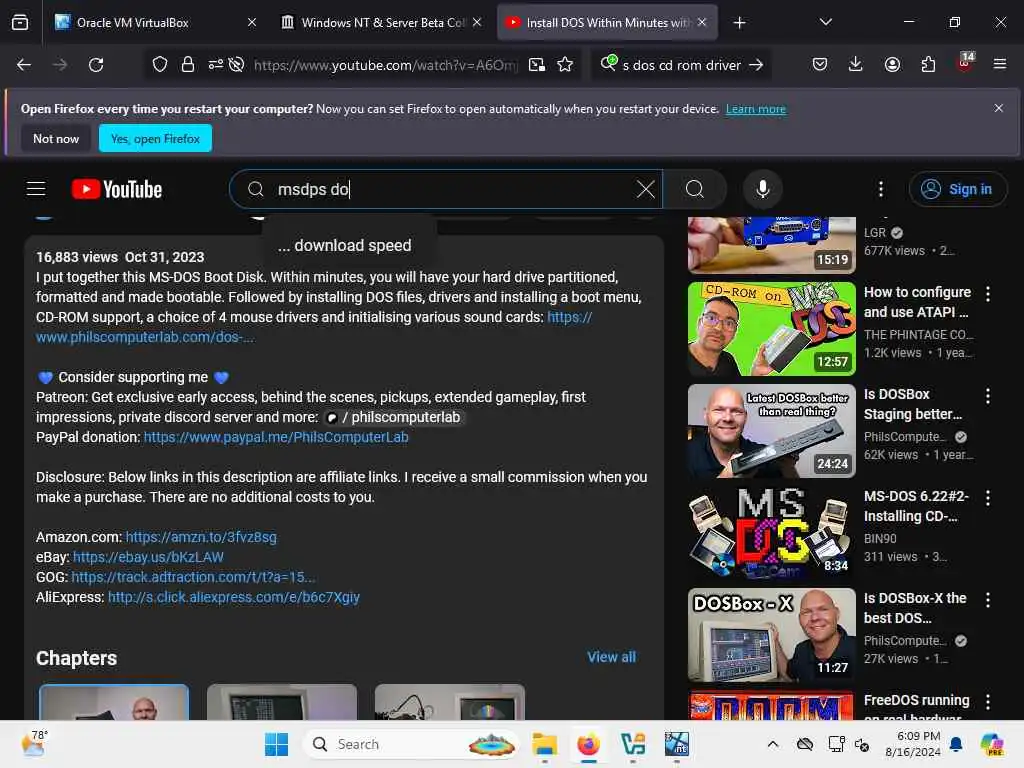This screenshot has height=768, width=1024.
Task: Open the Pocket save icon
Action: click(x=820, y=64)
